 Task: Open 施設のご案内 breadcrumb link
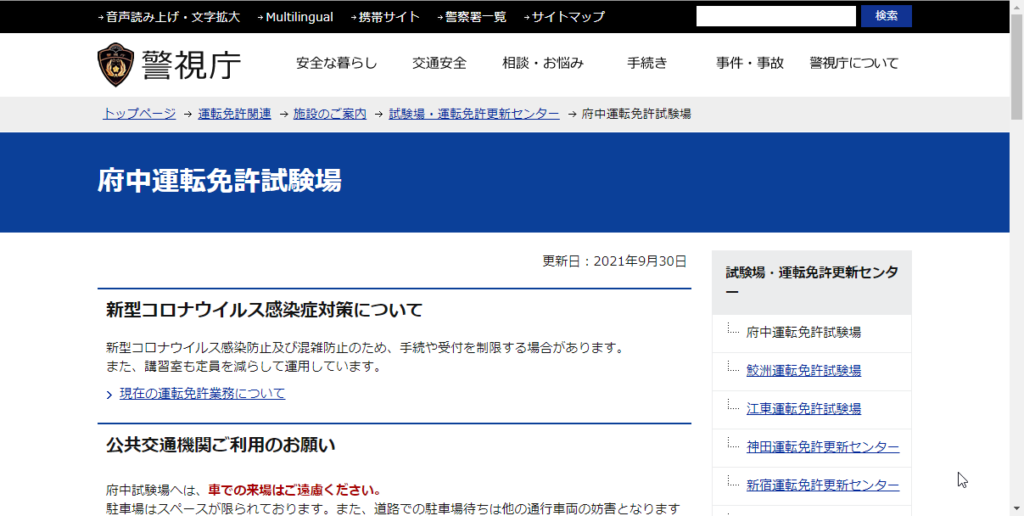(330, 114)
